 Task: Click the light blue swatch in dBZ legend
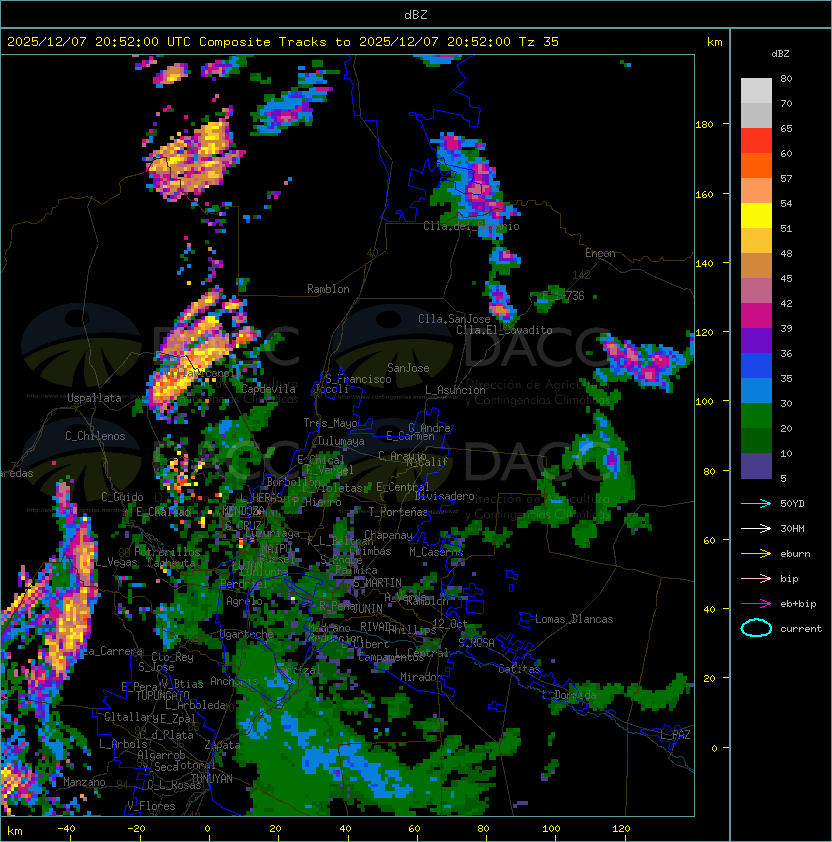click(756, 391)
